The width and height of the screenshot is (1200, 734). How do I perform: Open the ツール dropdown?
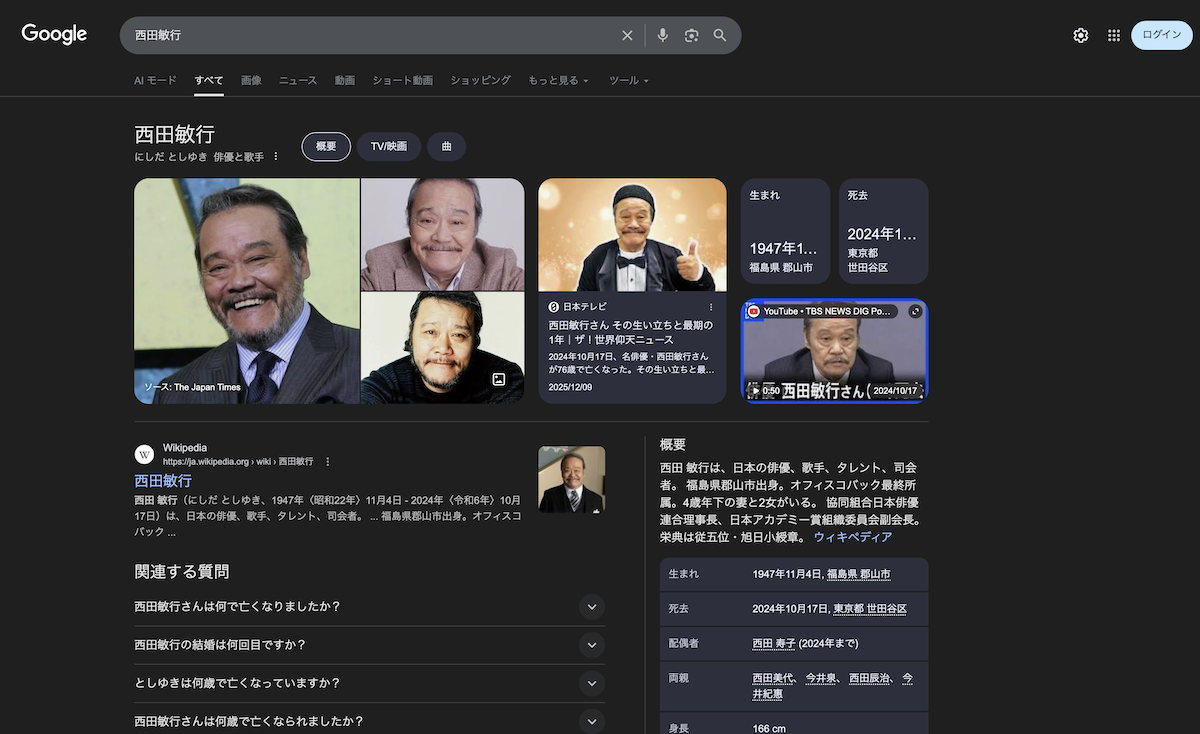pyautogui.click(x=628, y=80)
